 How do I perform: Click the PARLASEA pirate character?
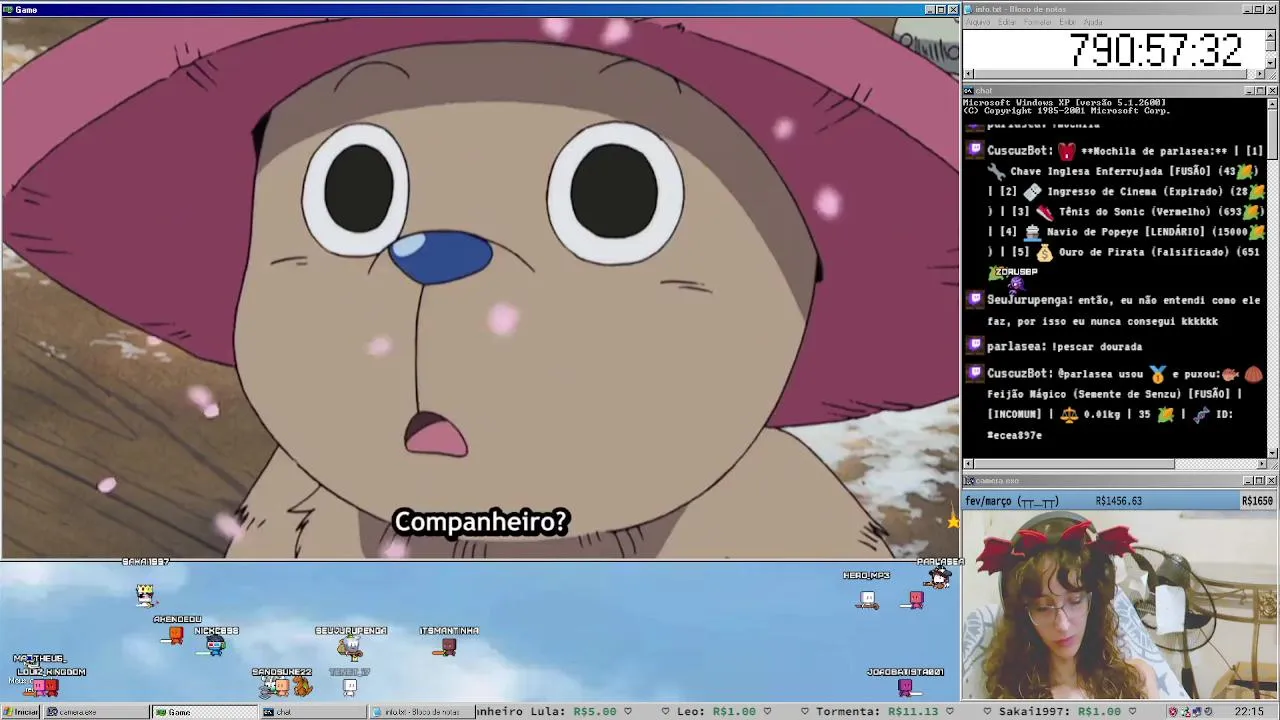pos(937,579)
